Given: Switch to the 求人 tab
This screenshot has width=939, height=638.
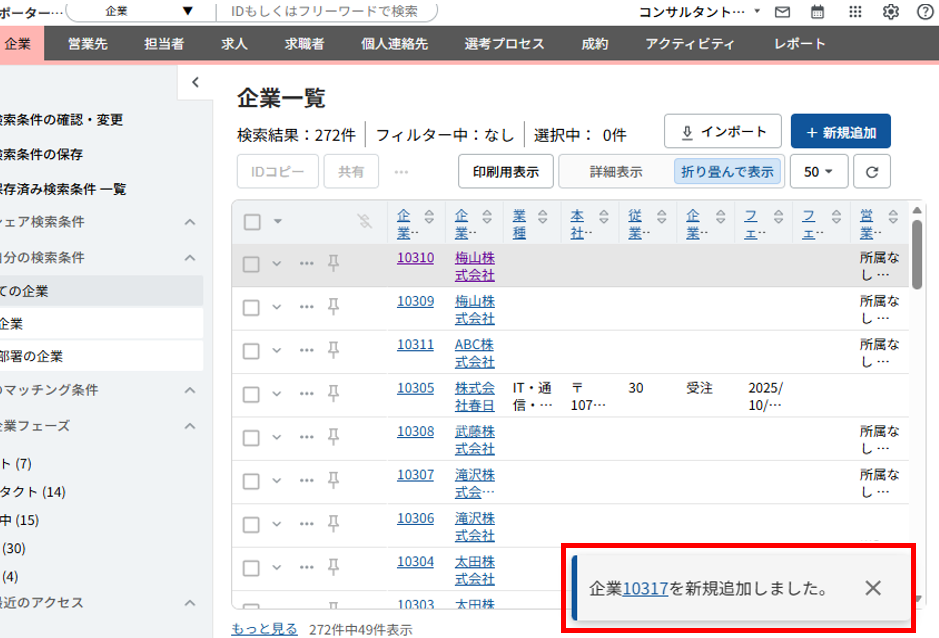Looking at the screenshot, I should 235,44.
